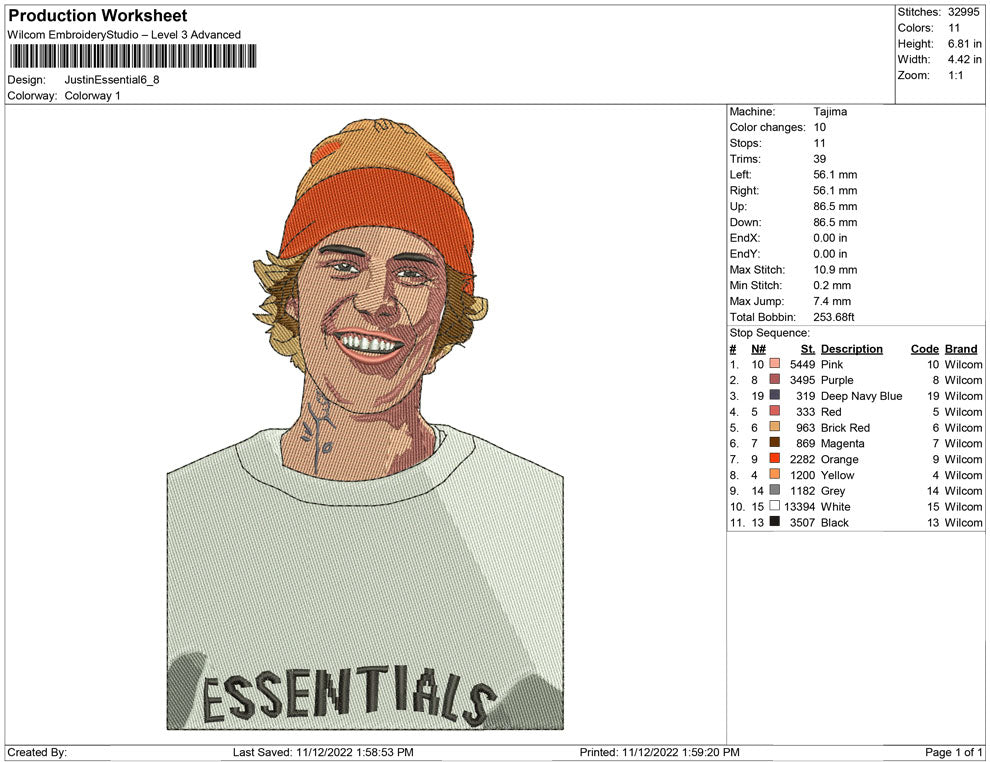This screenshot has height=762, width=990.
Task: Click the Code column header
Action: (925, 349)
